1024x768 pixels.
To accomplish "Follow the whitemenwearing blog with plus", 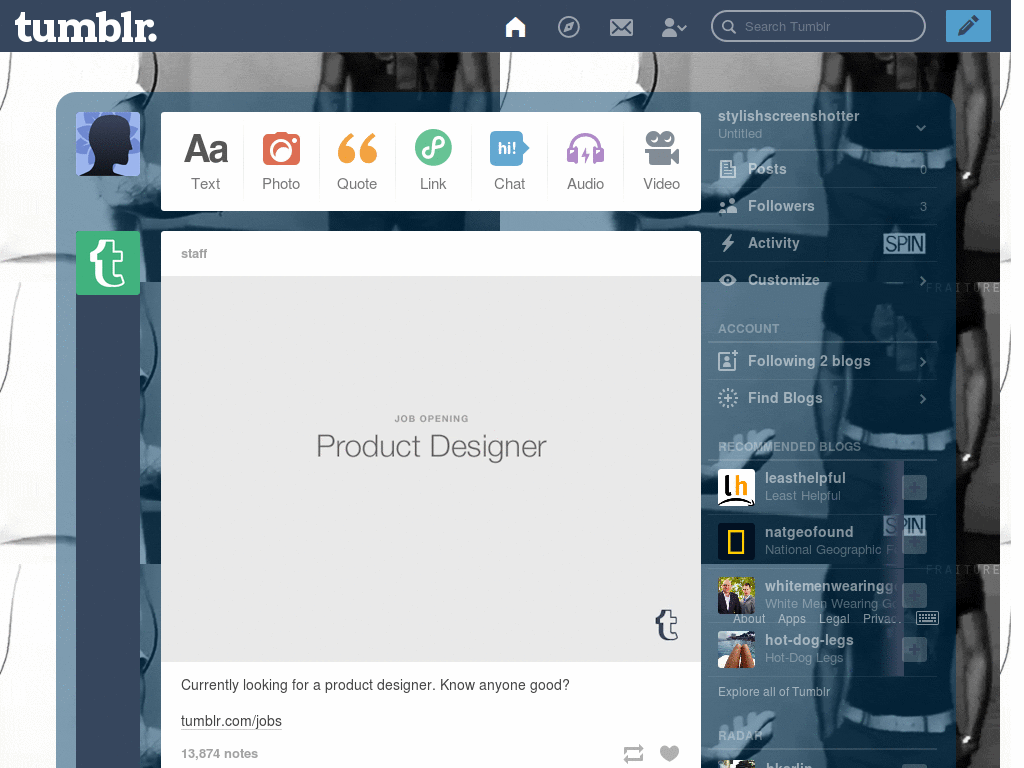I will pos(914,595).
